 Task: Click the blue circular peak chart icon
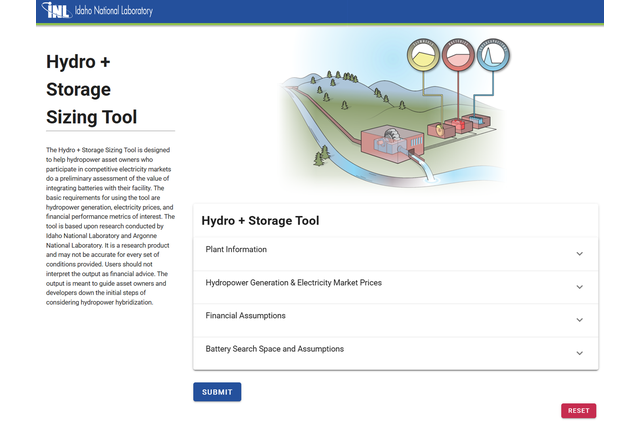(493, 55)
